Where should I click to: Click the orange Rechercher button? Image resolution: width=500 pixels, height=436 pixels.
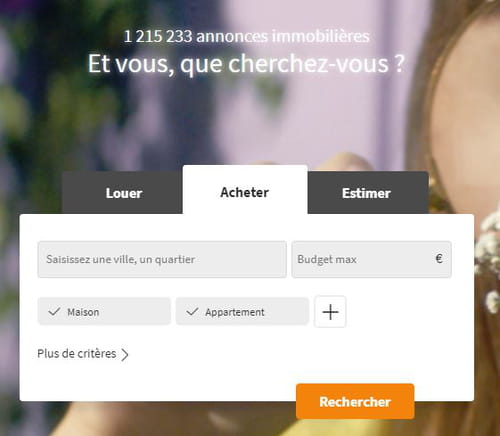(355, 402)
